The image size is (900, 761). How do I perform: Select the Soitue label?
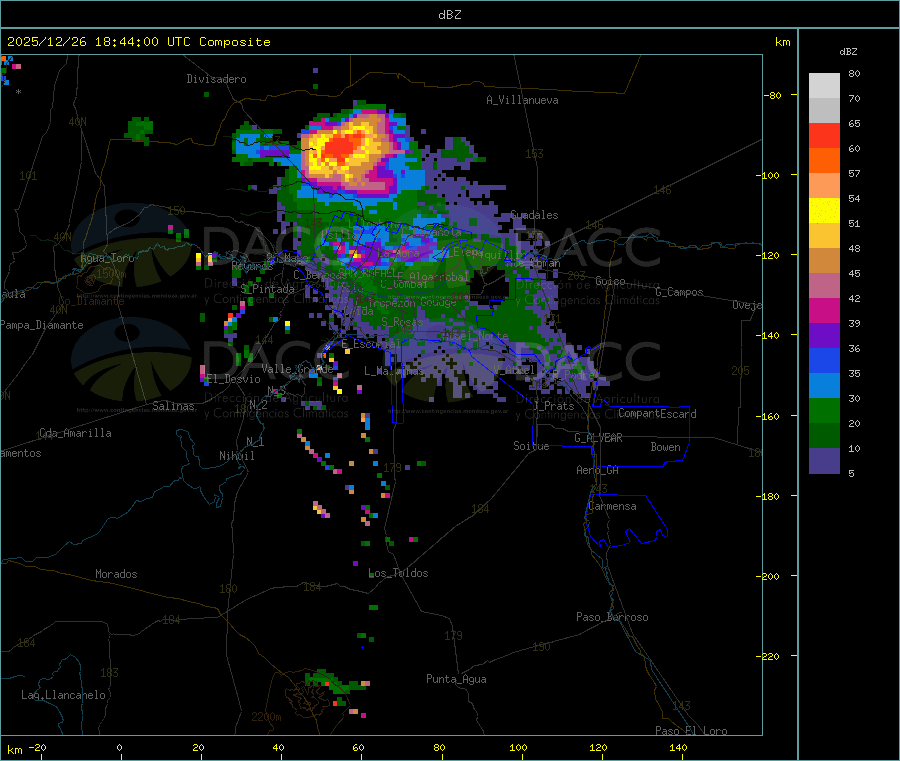pyautogui.click(x=531, y=446)
